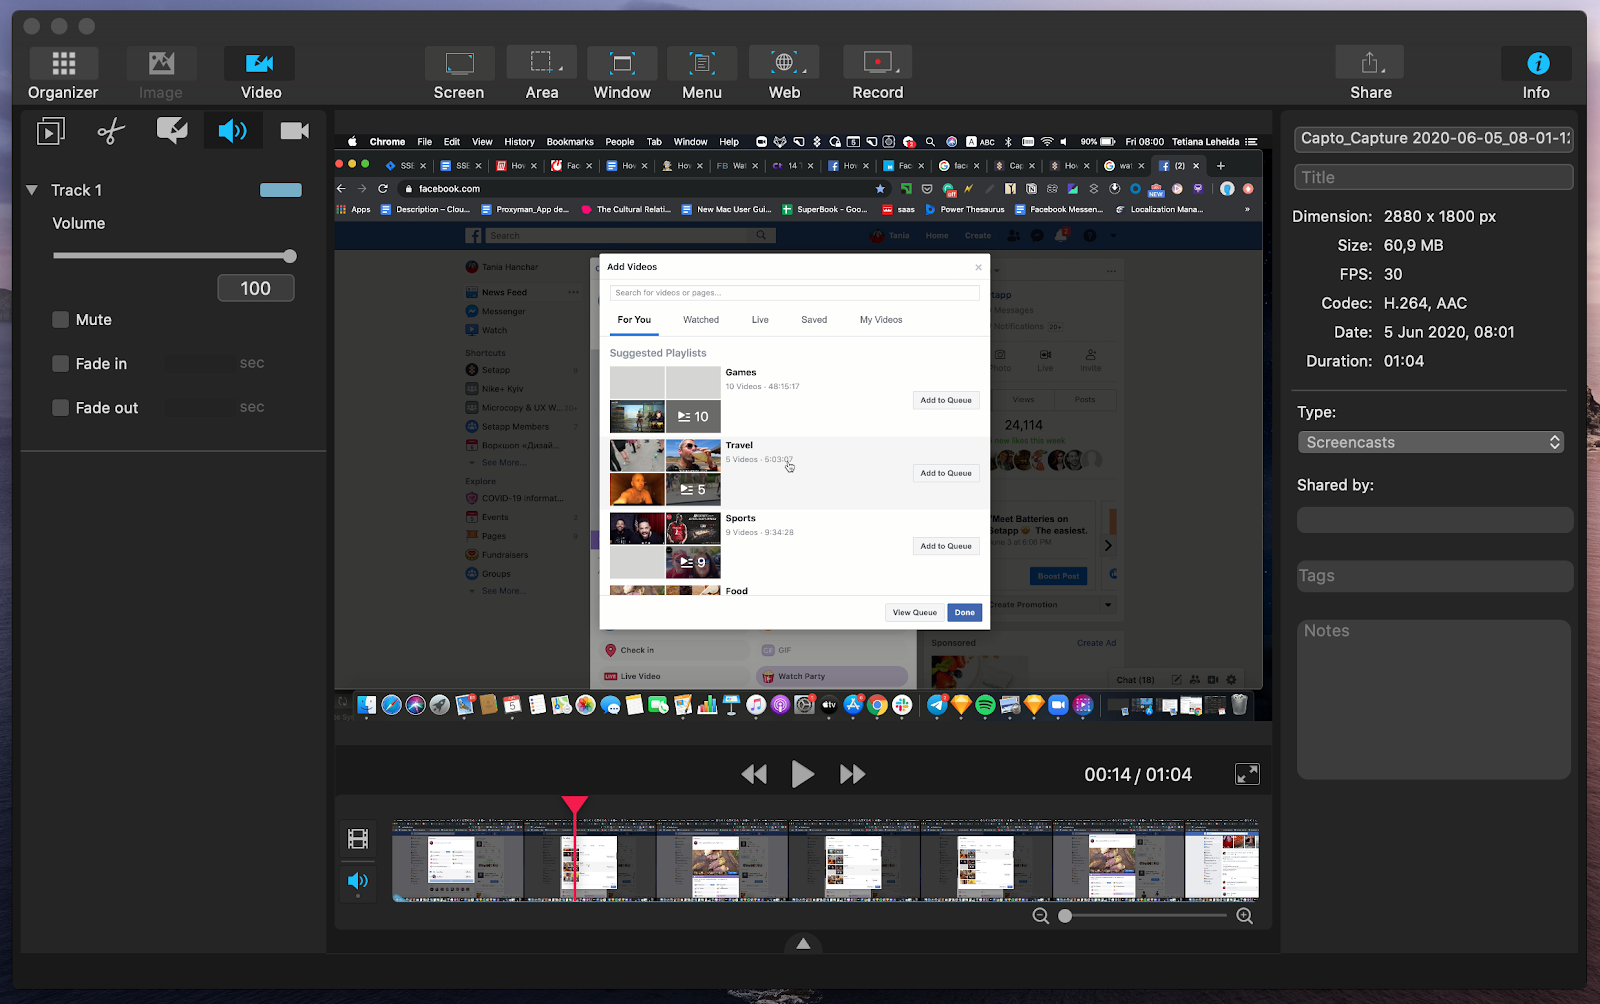
Task: Click the Fade out seconds field
Action: (199, 407)
